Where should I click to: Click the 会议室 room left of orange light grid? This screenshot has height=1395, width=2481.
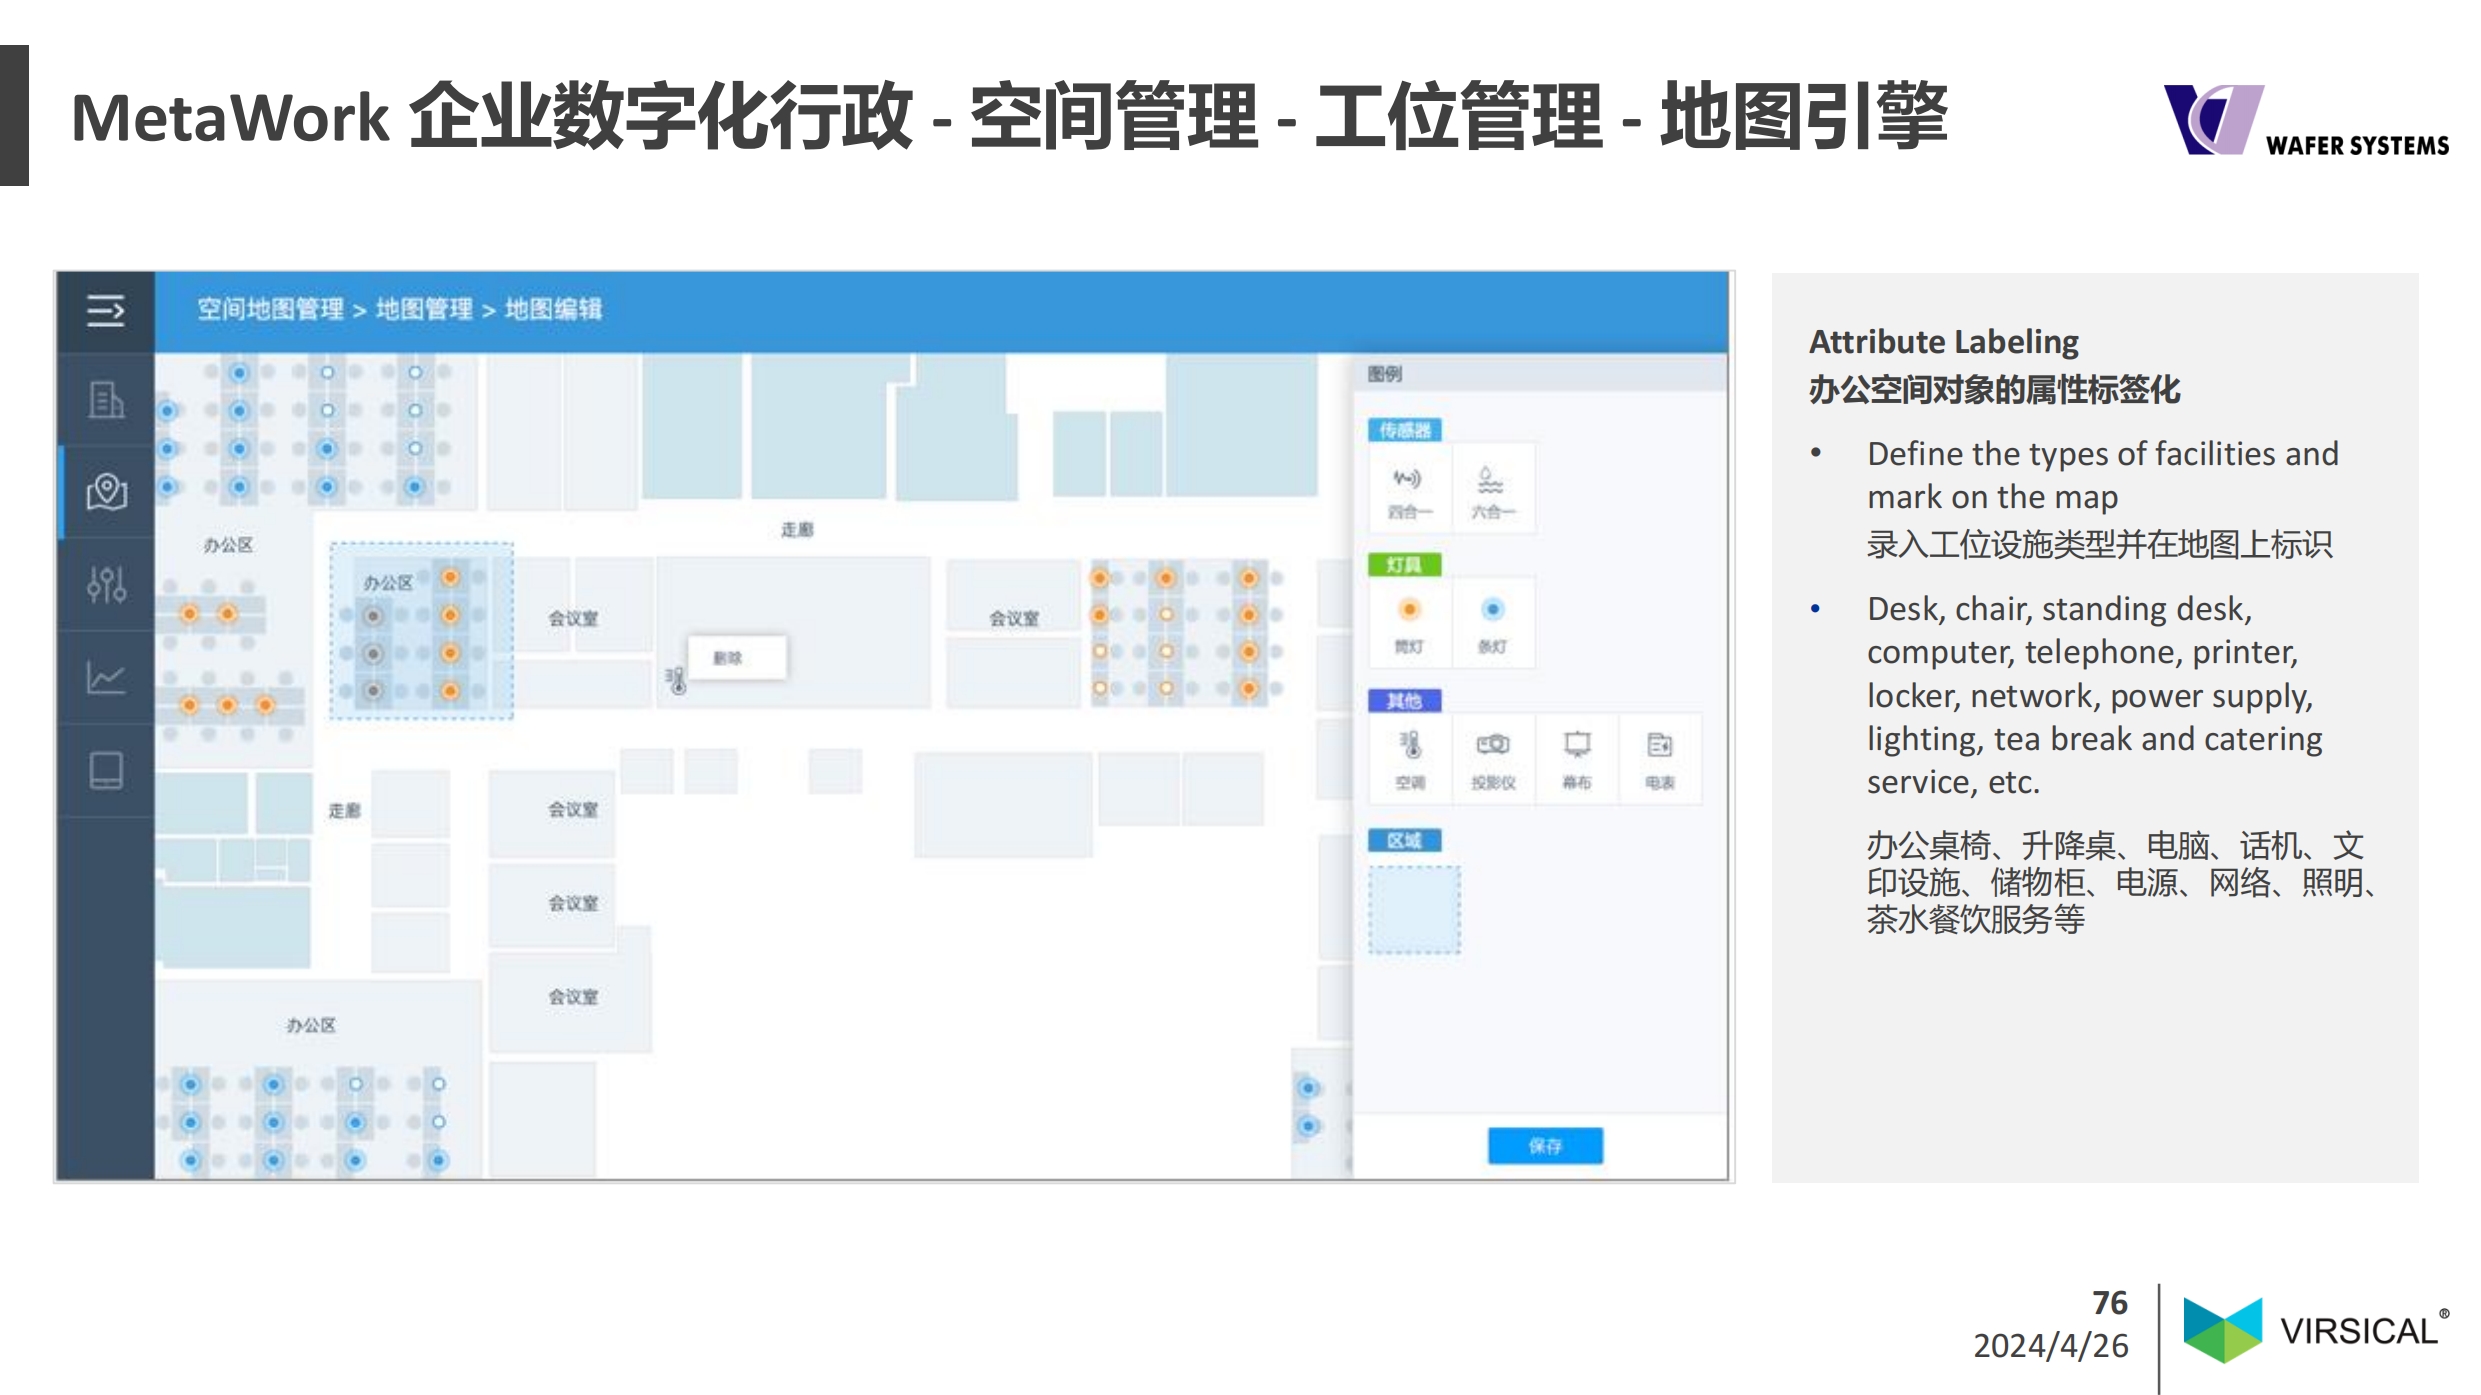(1014, 619)
